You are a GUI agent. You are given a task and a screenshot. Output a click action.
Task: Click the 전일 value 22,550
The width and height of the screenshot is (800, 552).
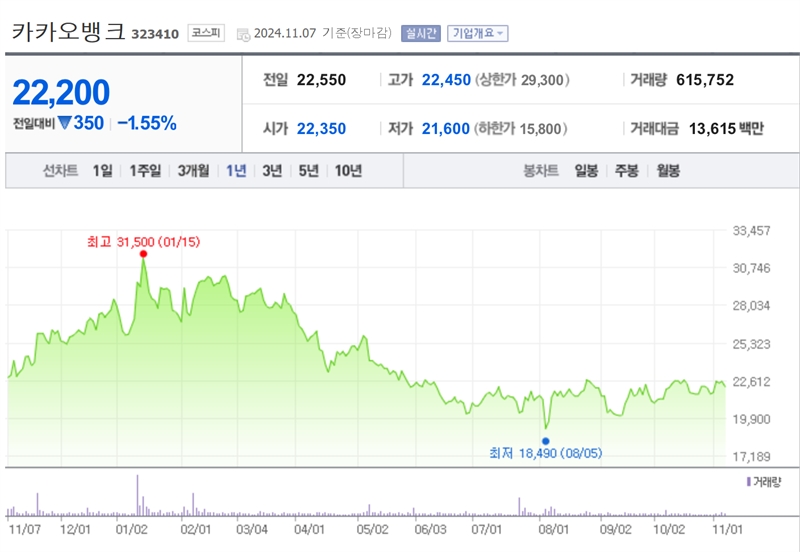321,80
